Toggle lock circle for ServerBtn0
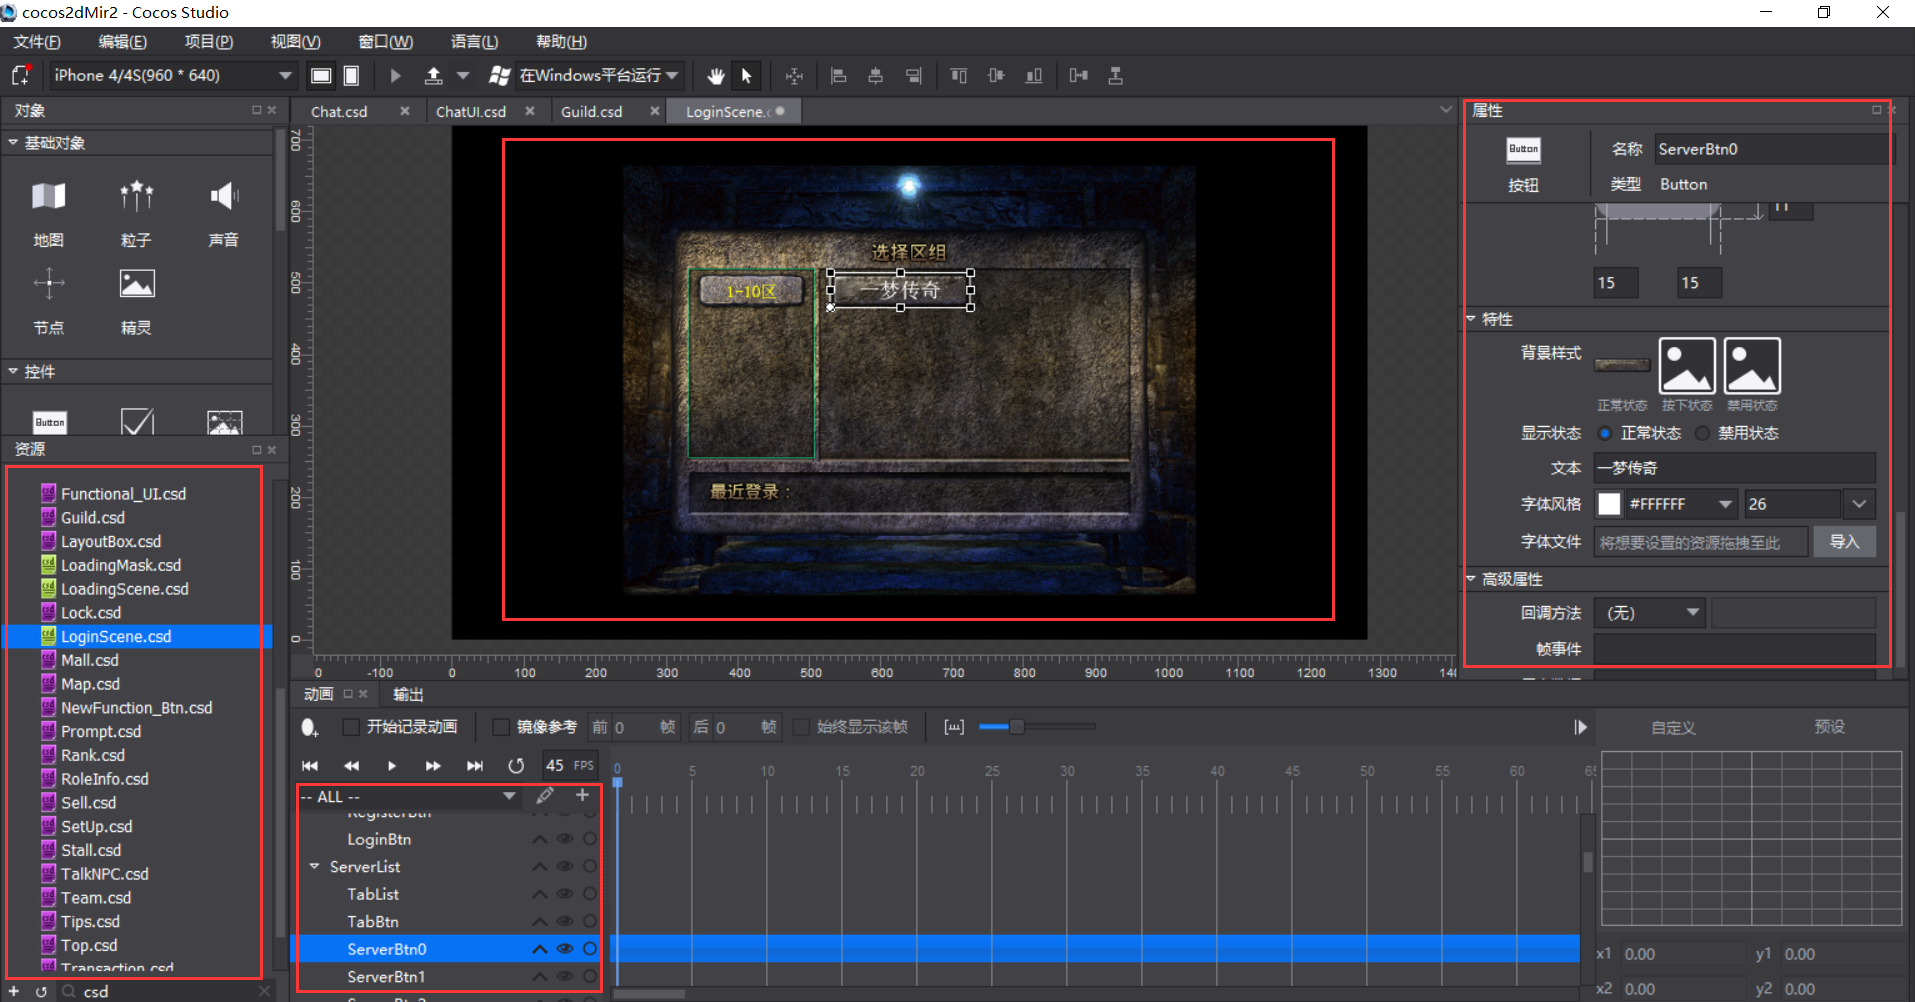 (590, 949)
